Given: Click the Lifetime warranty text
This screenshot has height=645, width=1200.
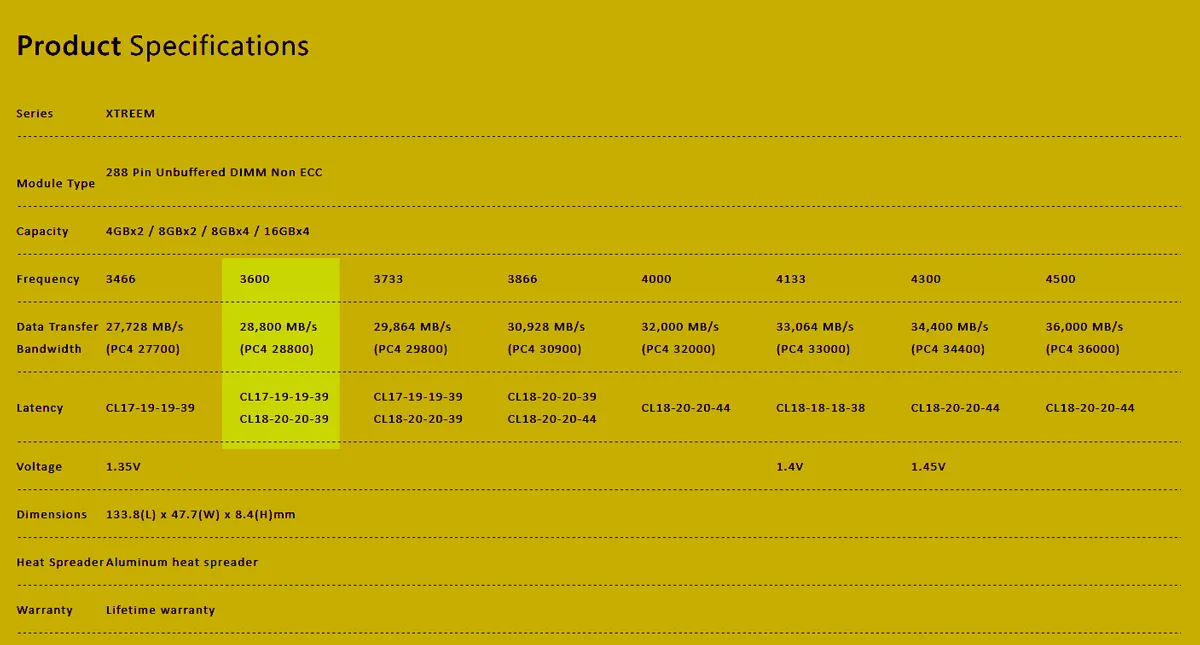Looking at the screenshot, I should click(x=160, y=610).
